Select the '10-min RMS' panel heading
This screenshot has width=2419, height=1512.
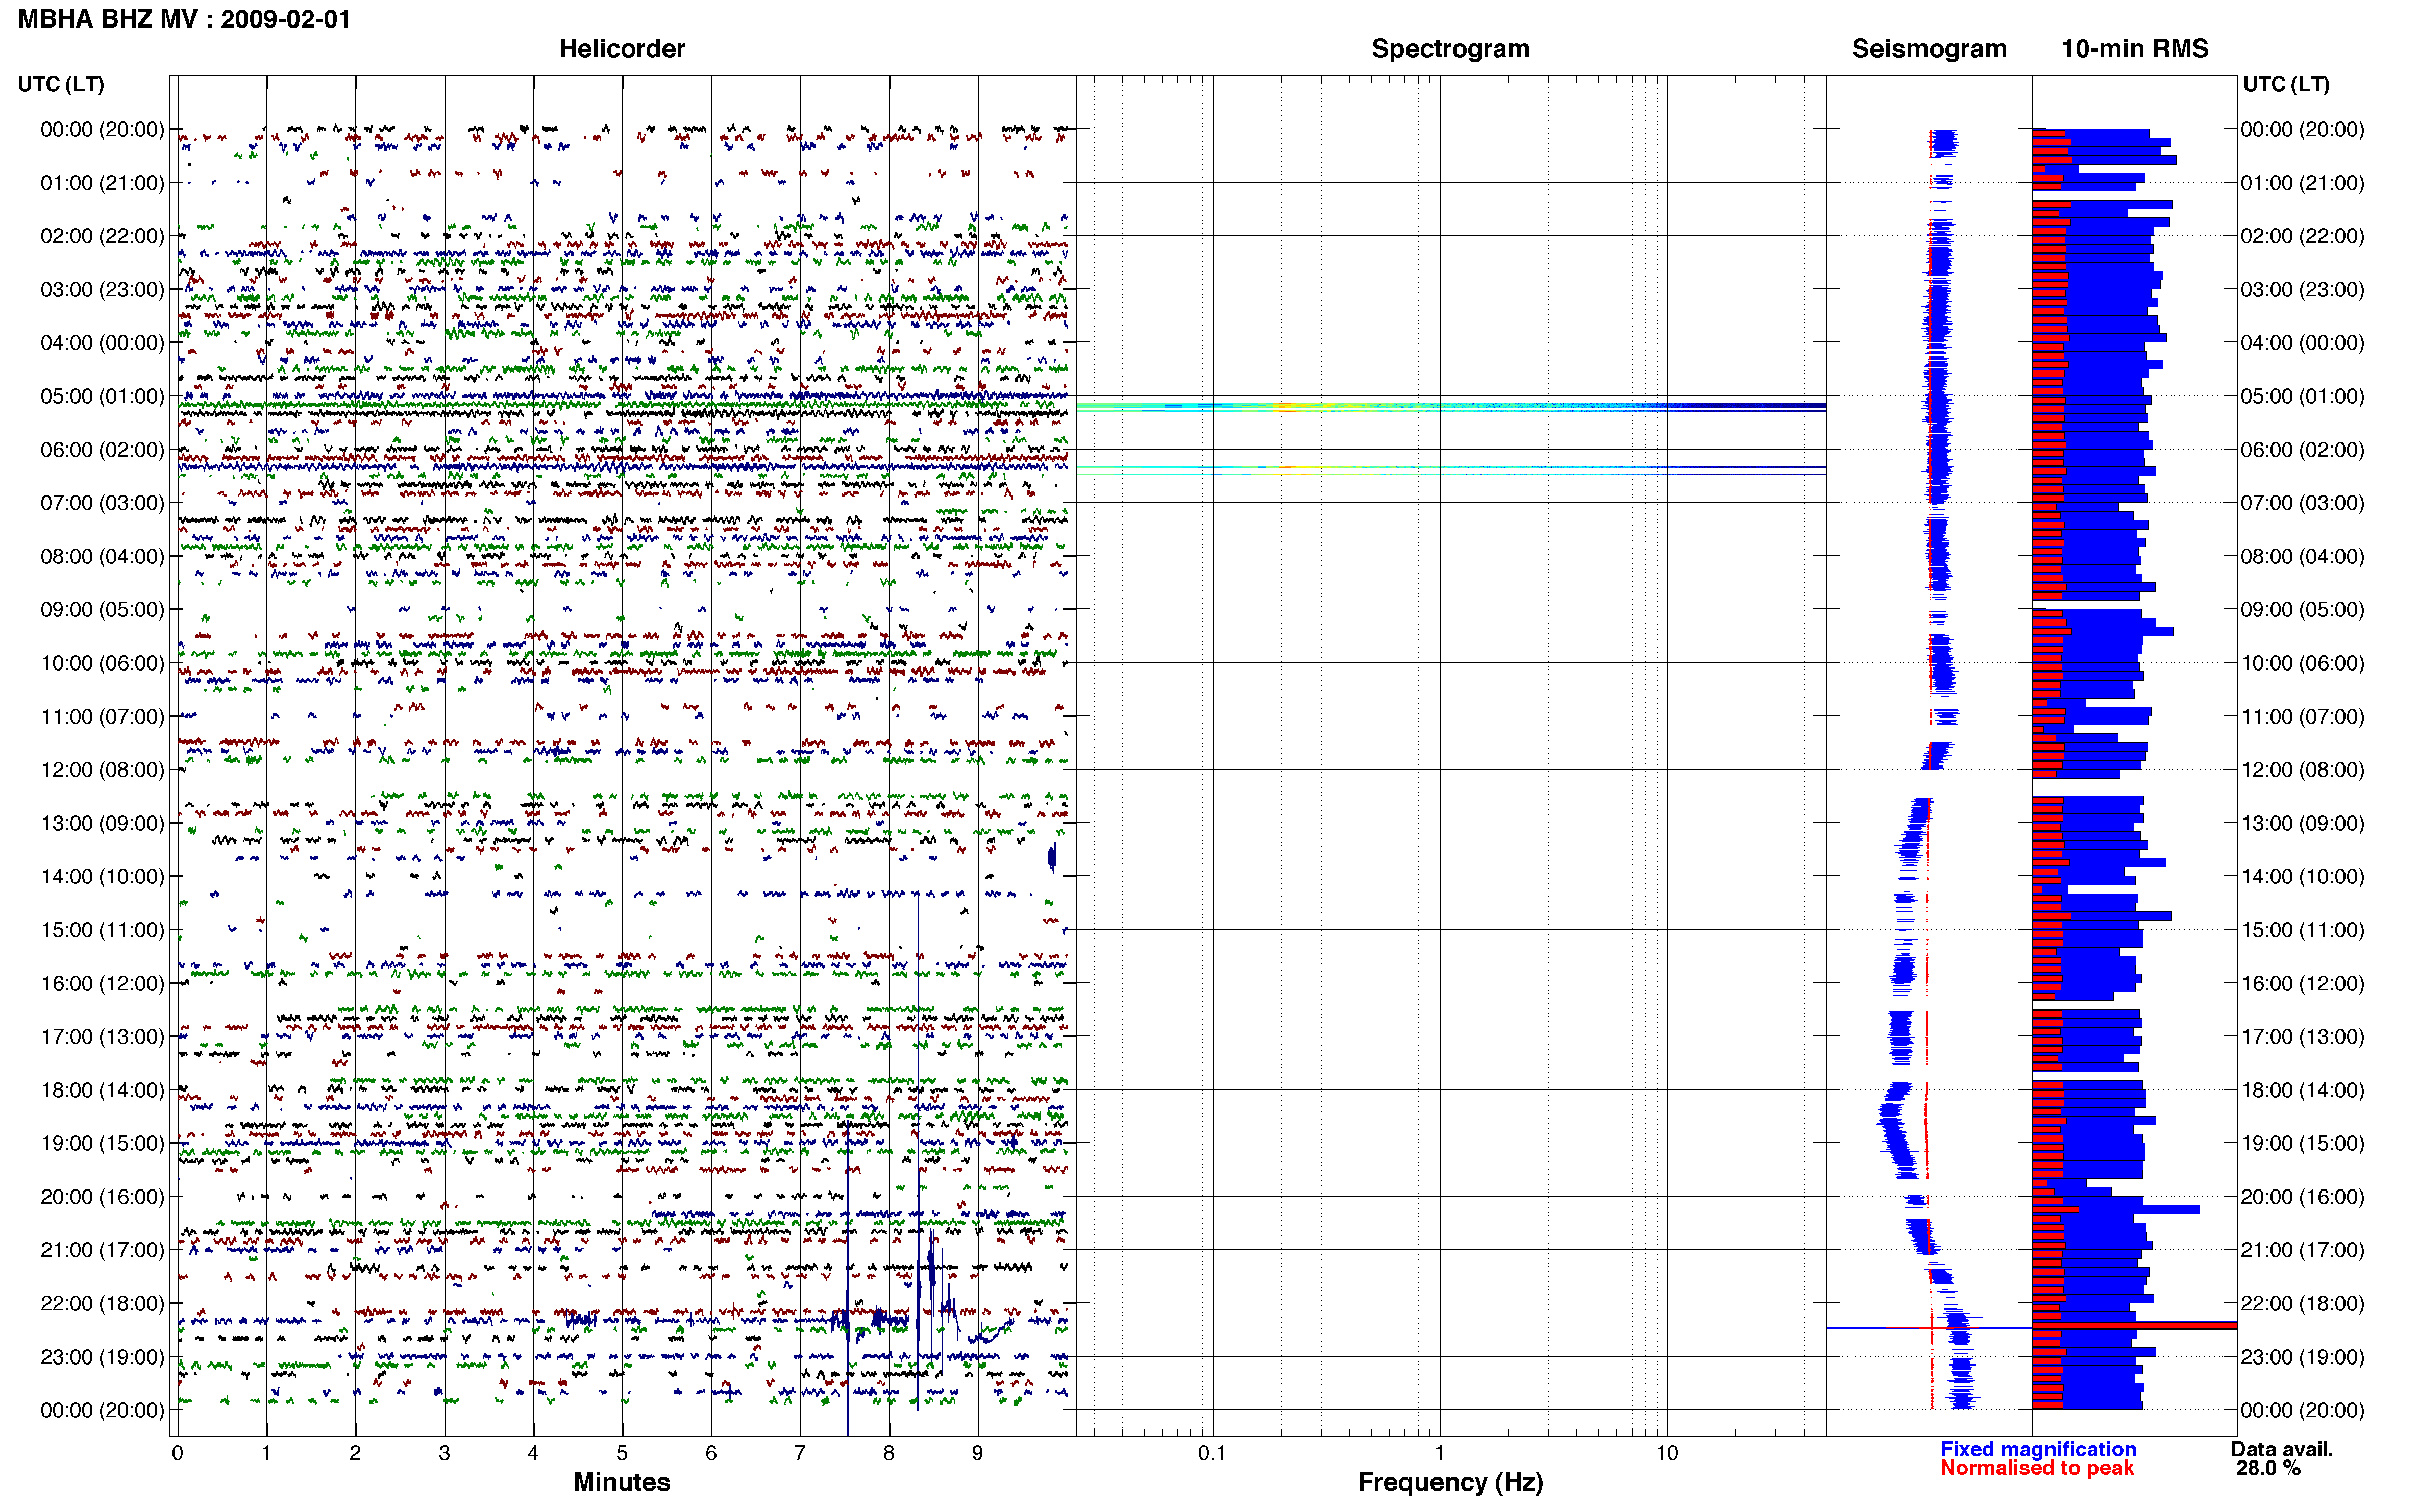coord(2135,49)
